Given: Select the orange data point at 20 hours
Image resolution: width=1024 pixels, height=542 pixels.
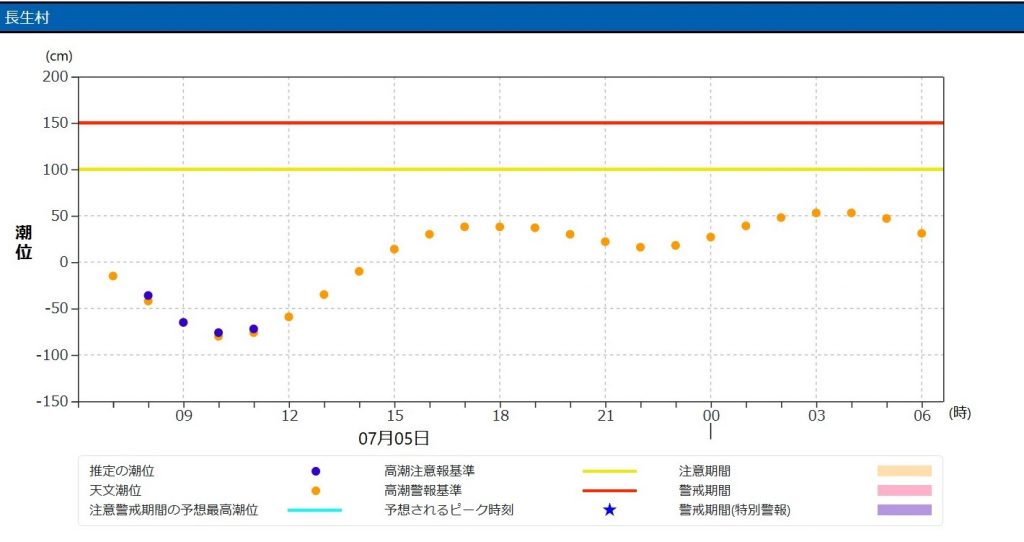Looking at the screenshot, I should pos(570,234).
